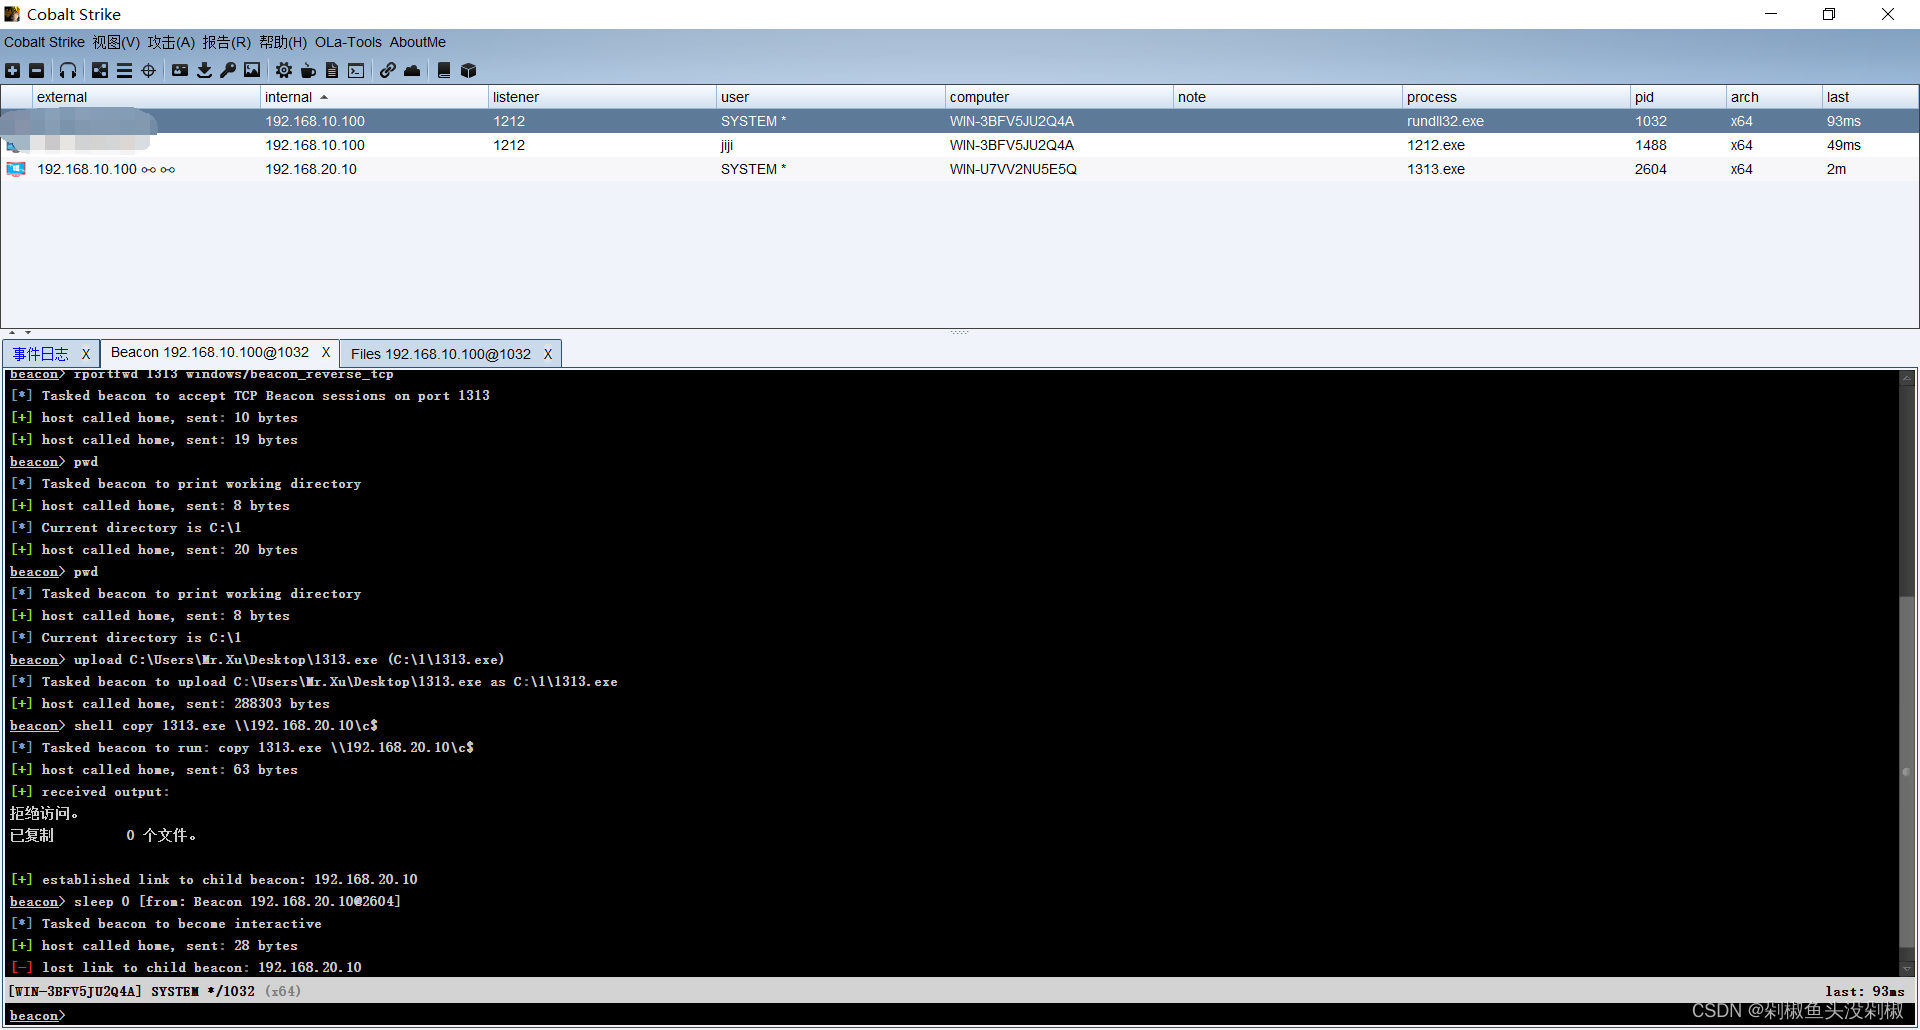Open the screenshots picture icon

[x=252, y=70]
